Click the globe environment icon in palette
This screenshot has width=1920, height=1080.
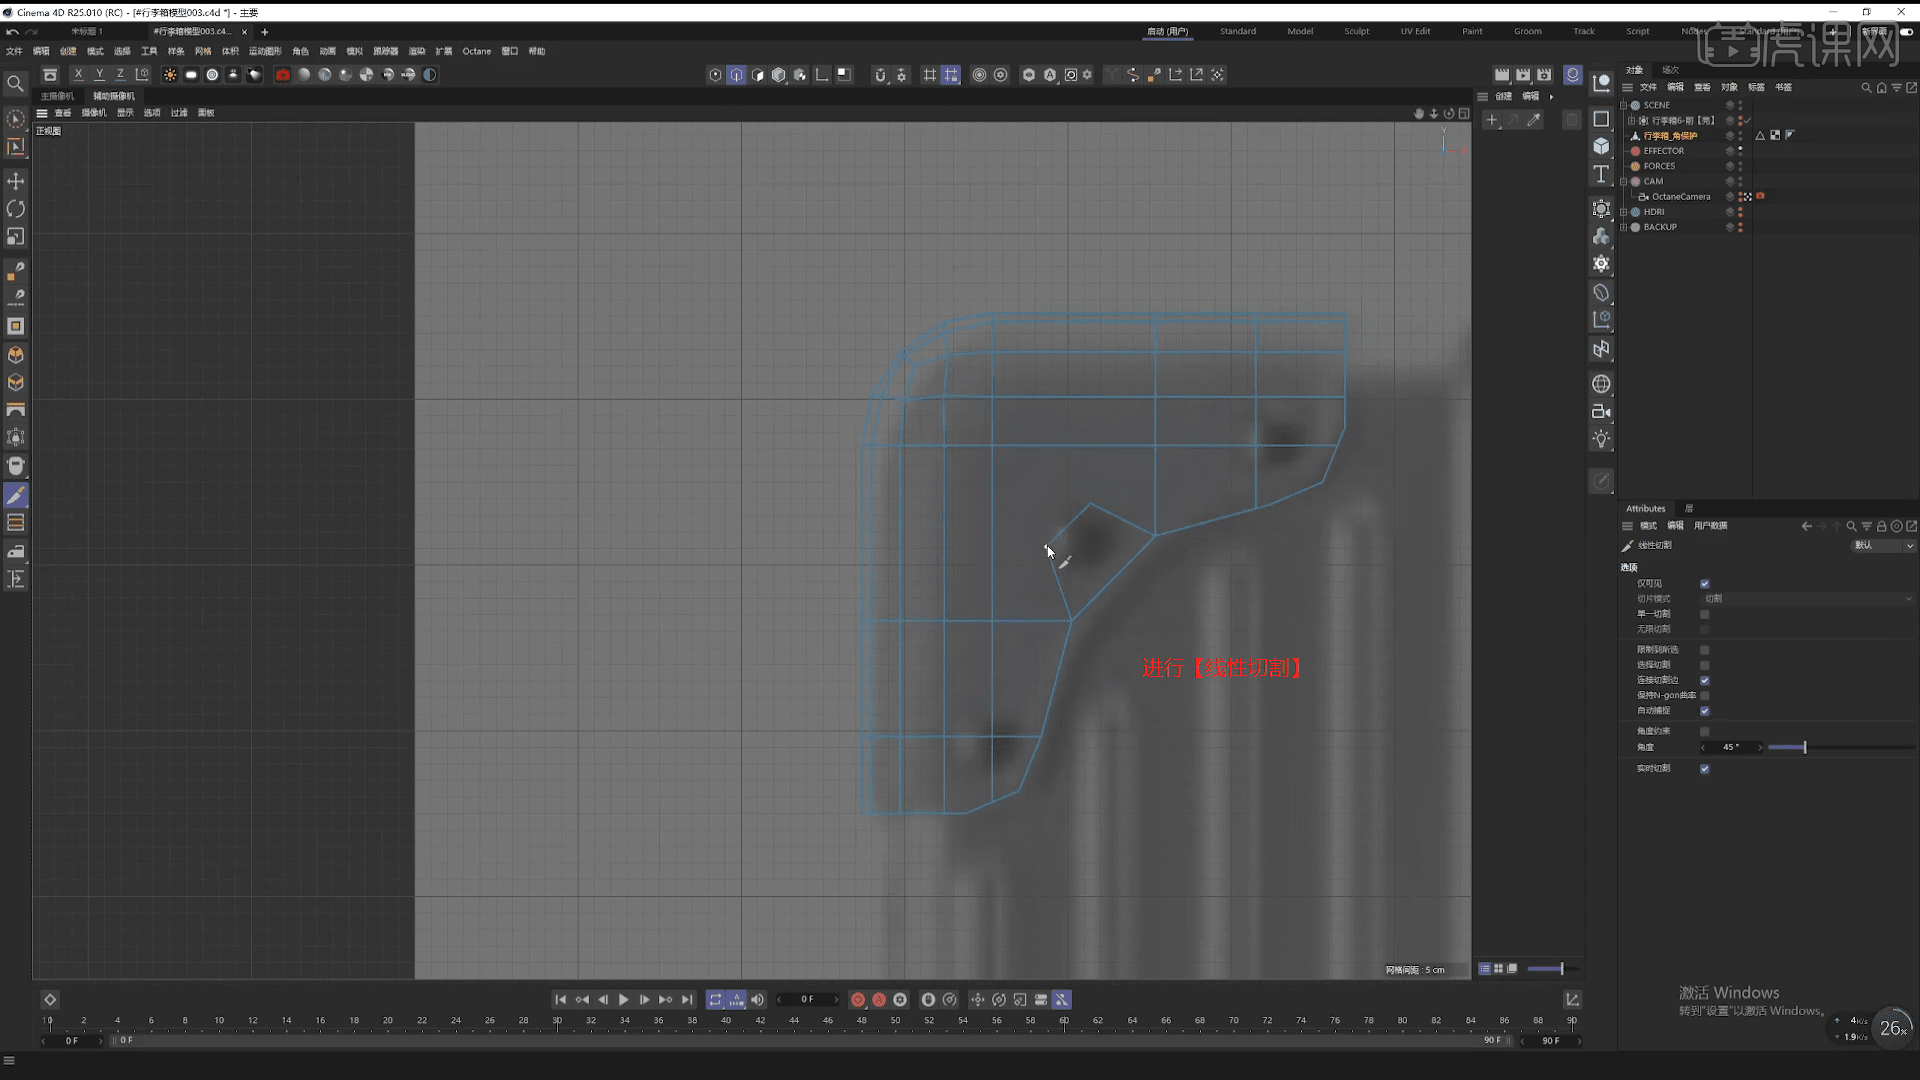point(1601,384)
